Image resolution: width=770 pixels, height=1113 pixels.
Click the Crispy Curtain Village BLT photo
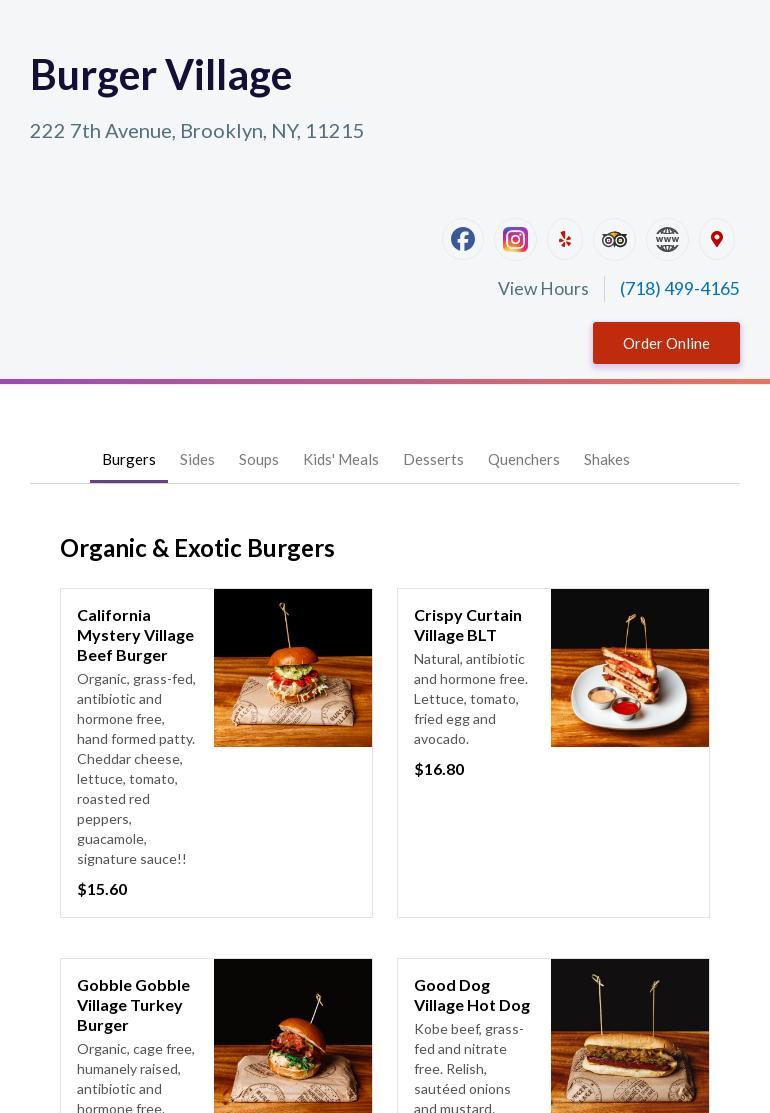(630, 668)
